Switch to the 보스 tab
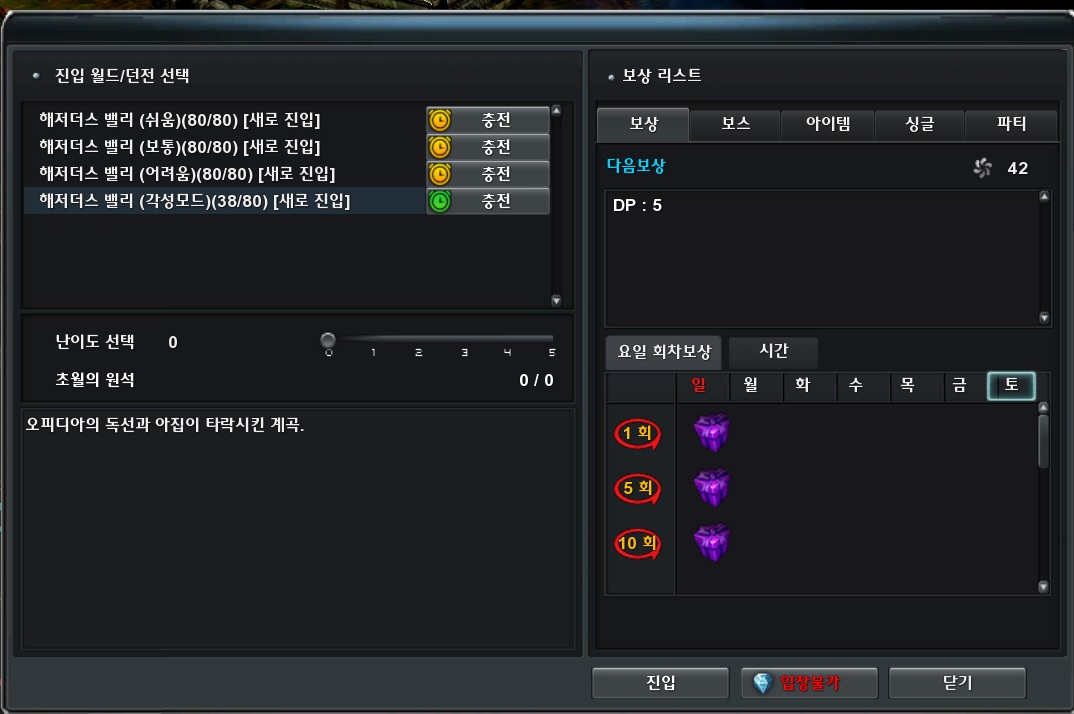This screenshot has height=714, width=1074. [x=736, y=124]
